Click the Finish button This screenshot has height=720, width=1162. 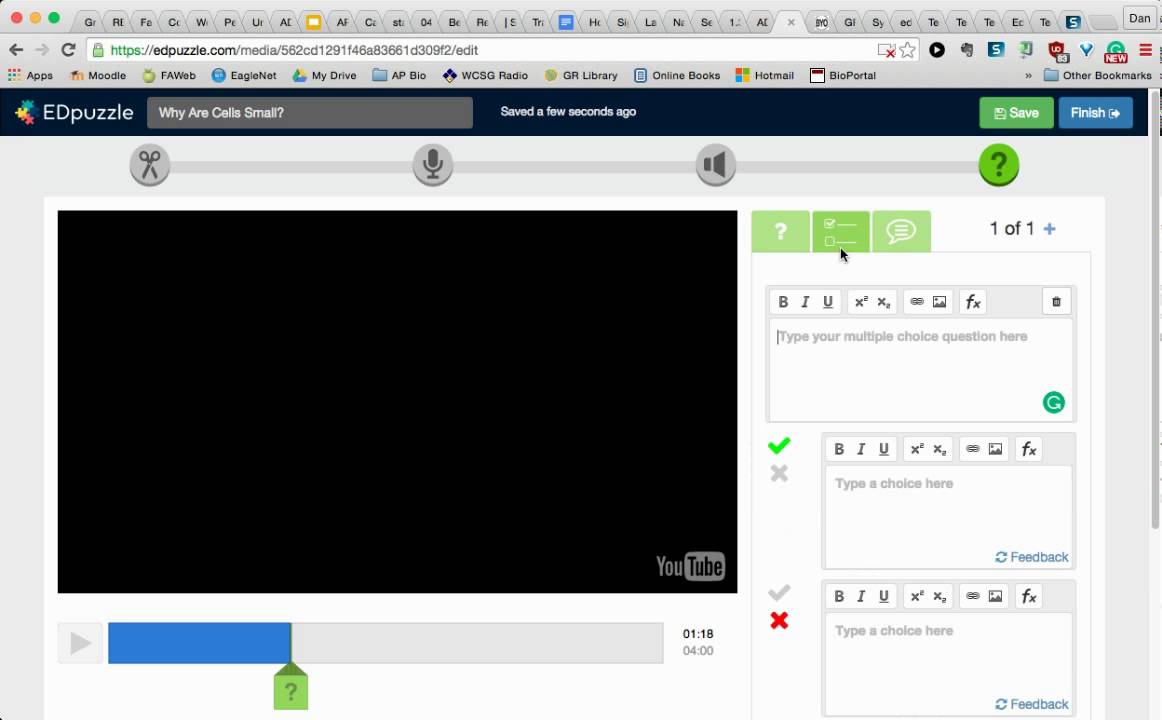tap(1095, 113)
